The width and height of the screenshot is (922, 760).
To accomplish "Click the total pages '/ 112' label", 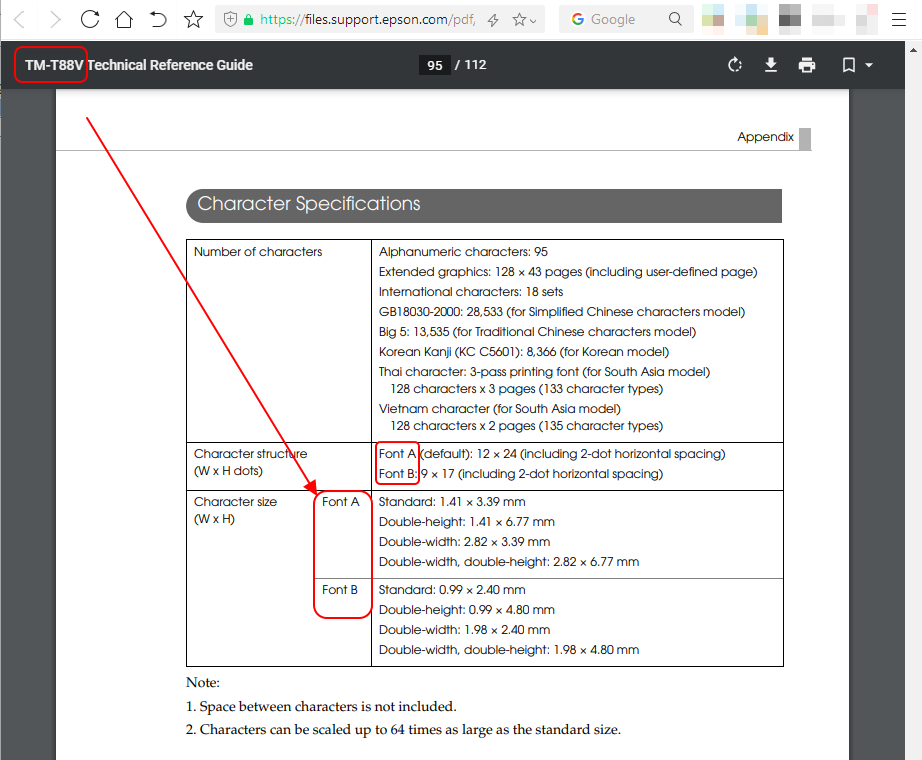I will [x=470, y=65].
